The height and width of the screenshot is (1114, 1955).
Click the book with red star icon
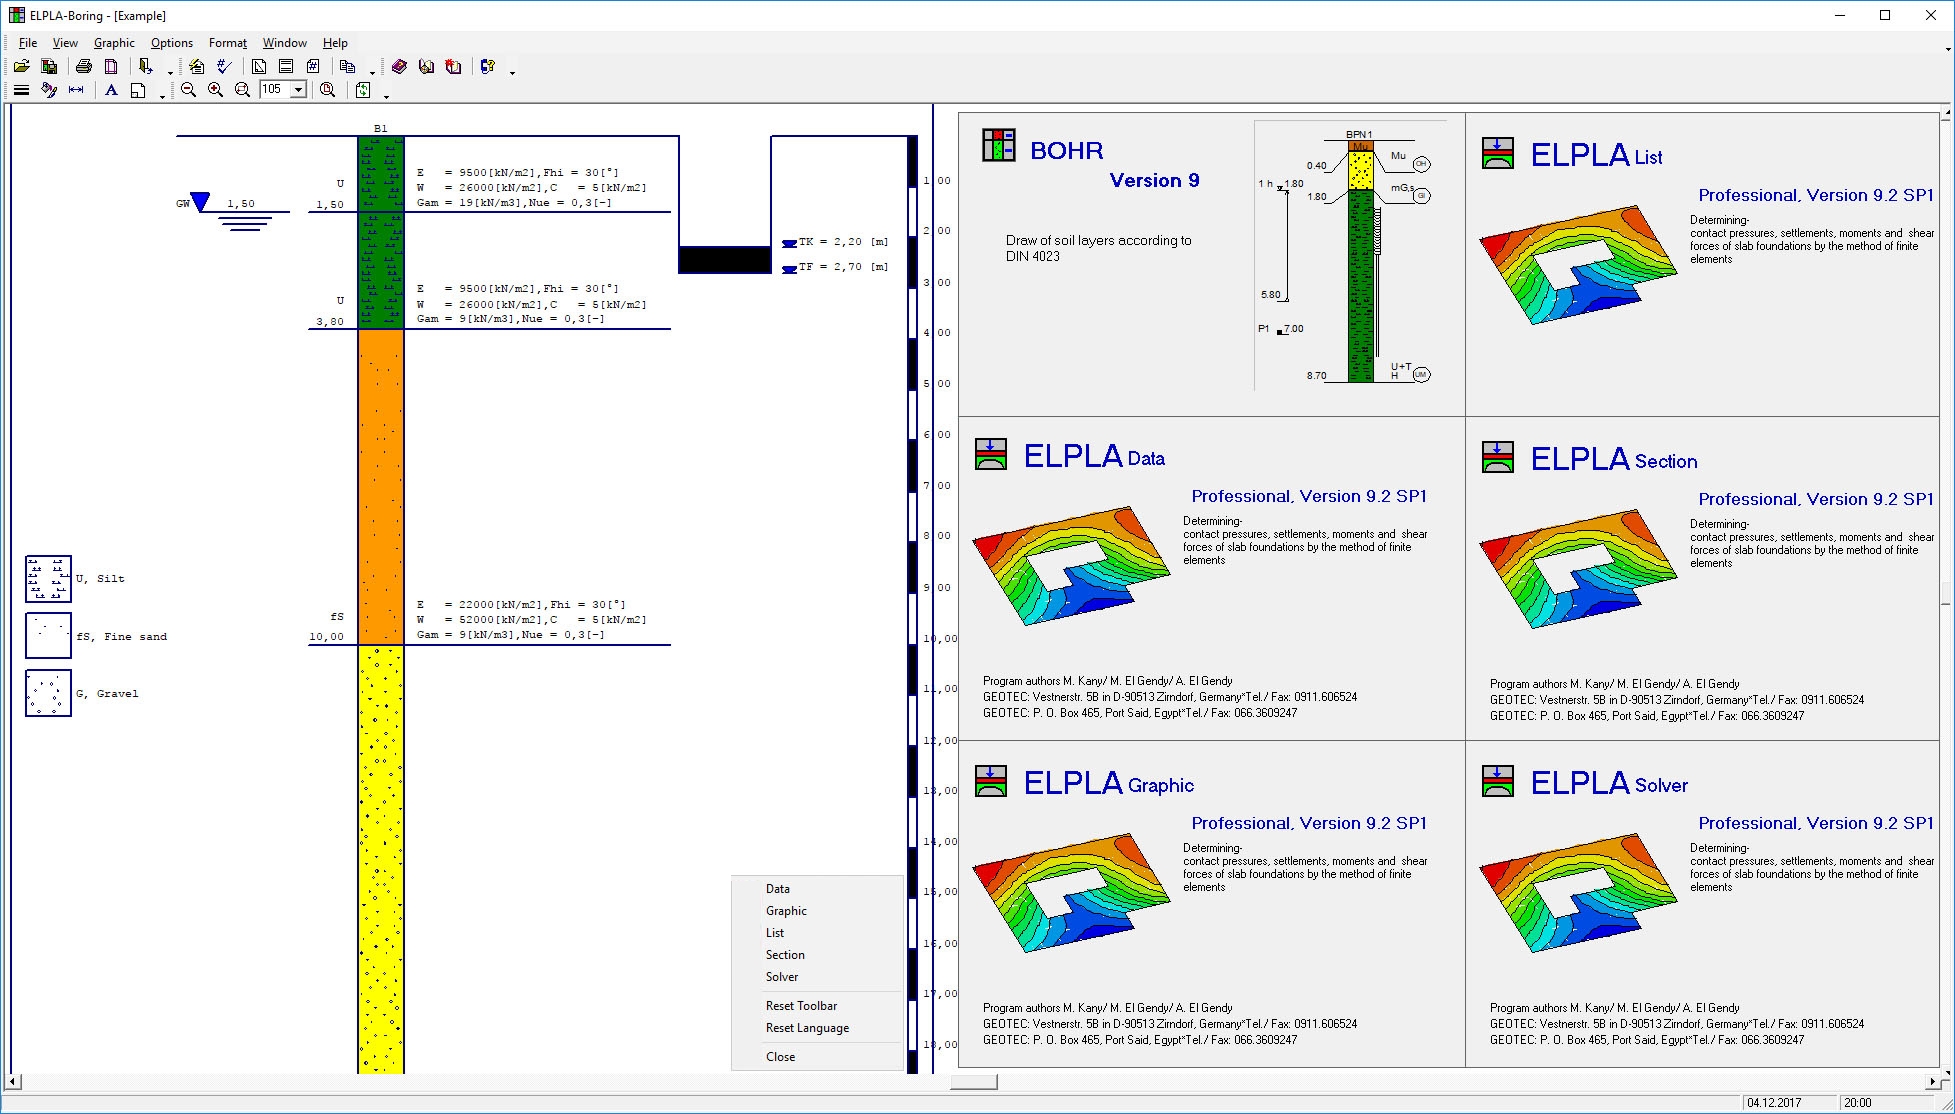click(453, 67)
